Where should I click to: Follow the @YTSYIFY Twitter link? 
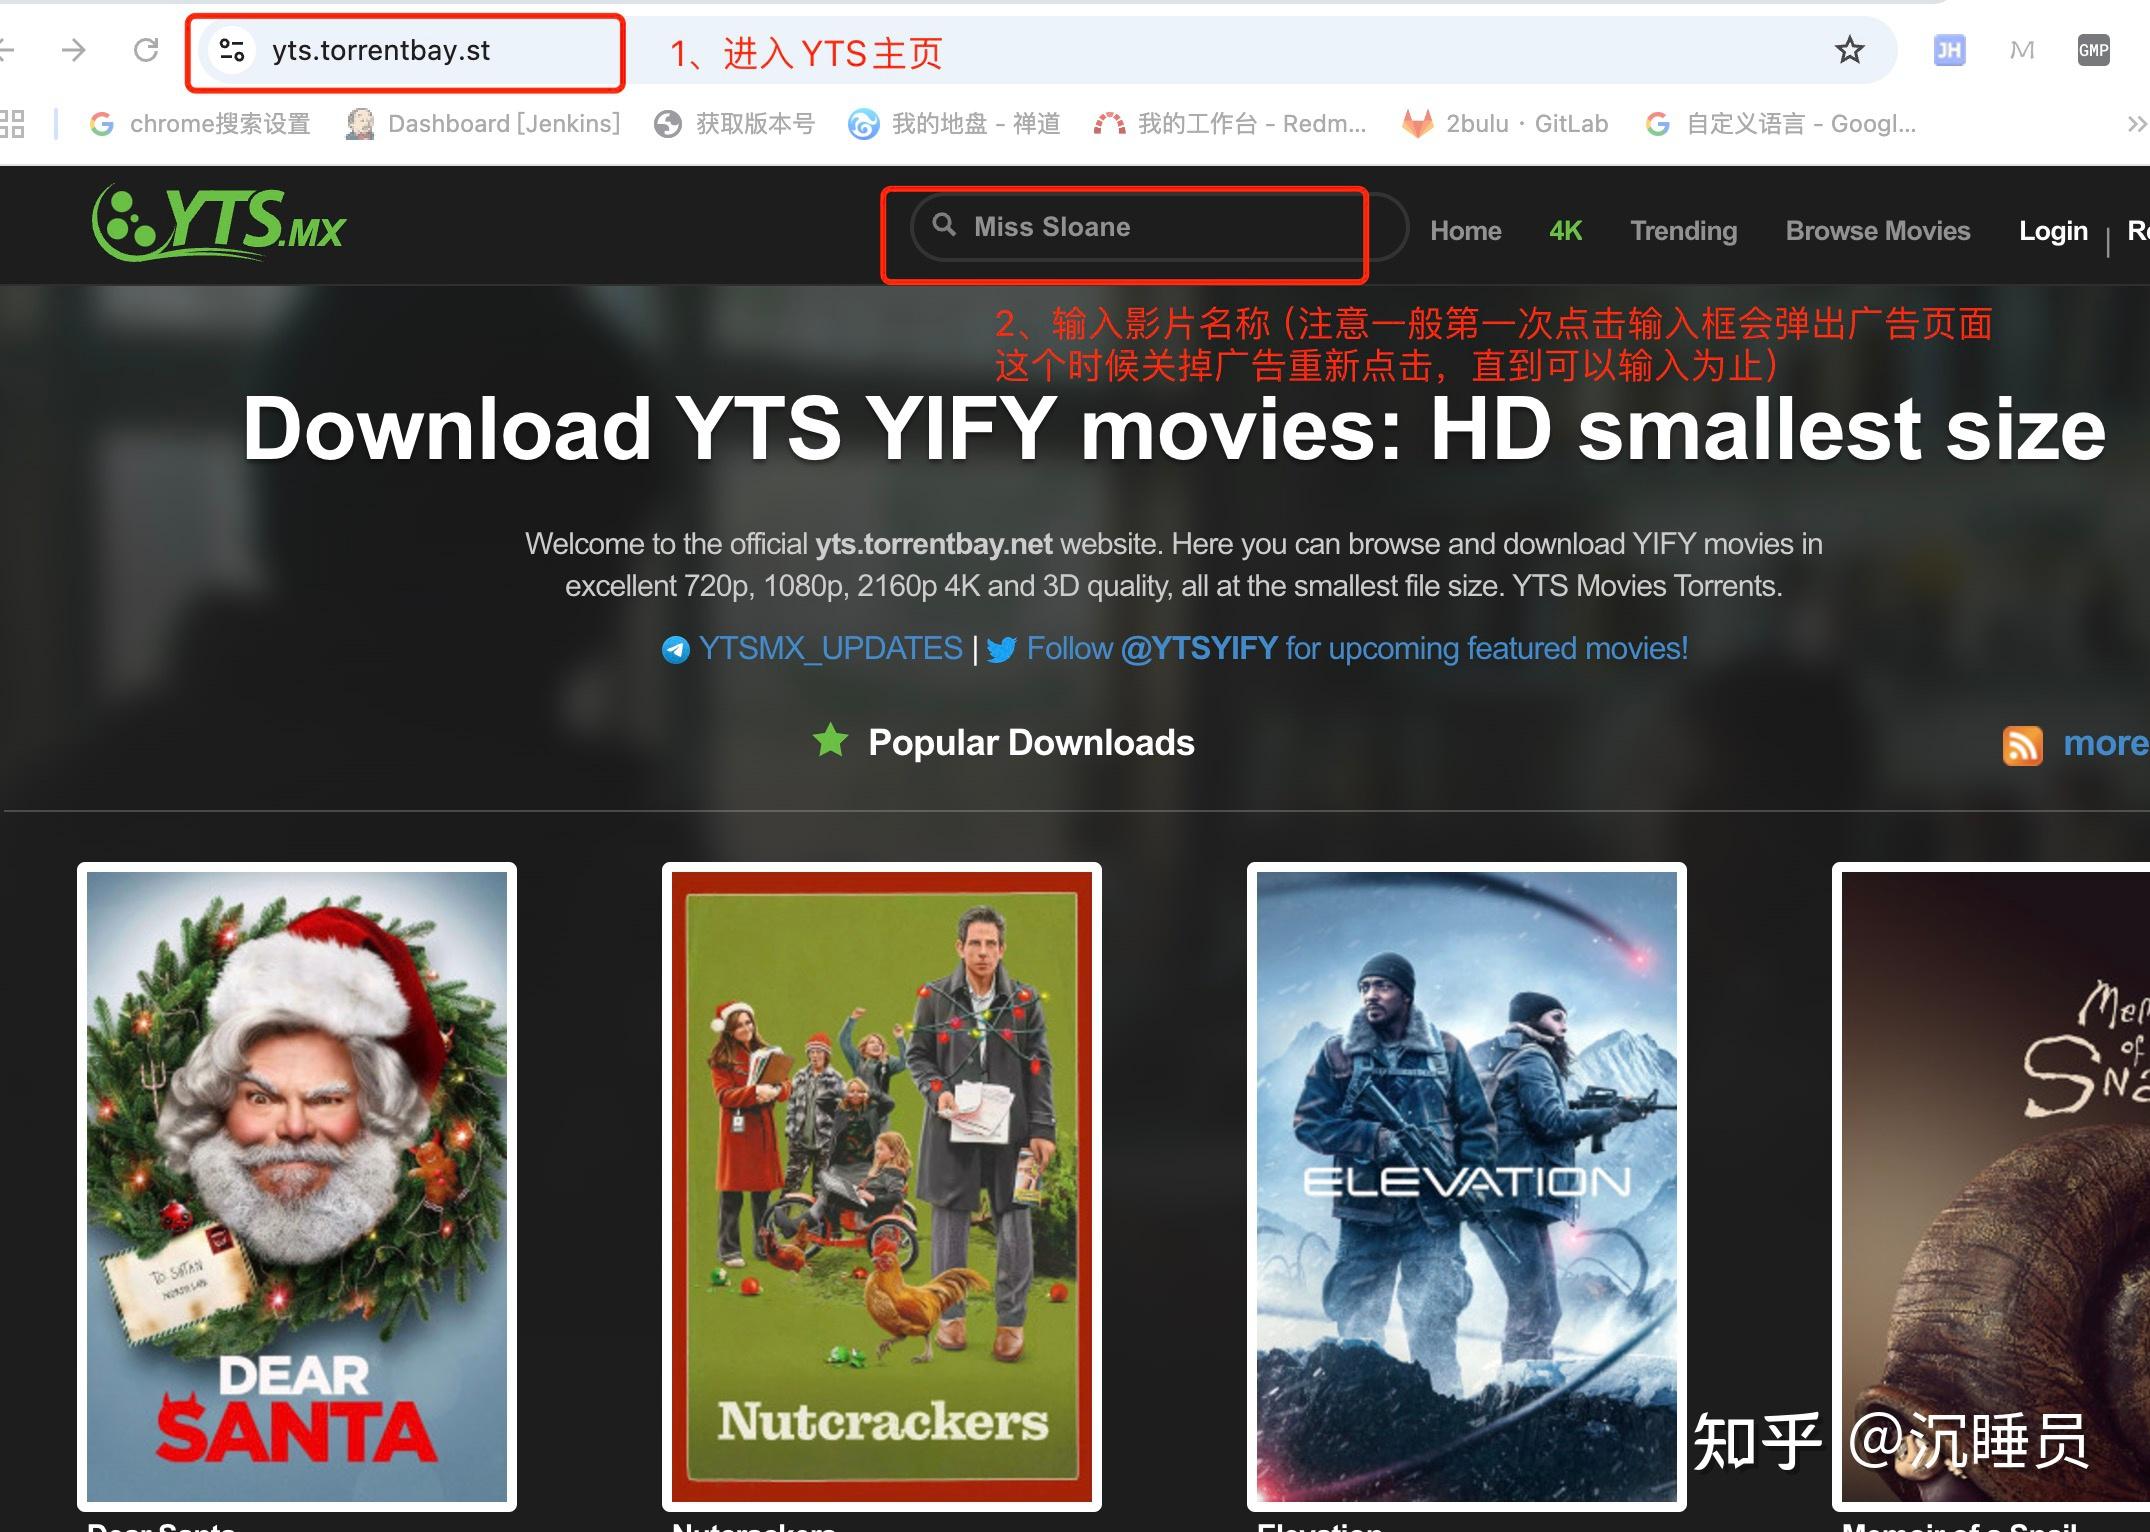(x=1357, y=649)
